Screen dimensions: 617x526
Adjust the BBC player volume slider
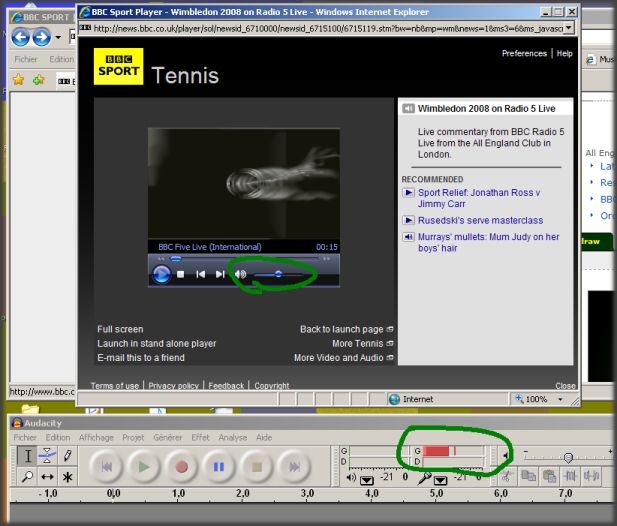(x=278, y=274)
